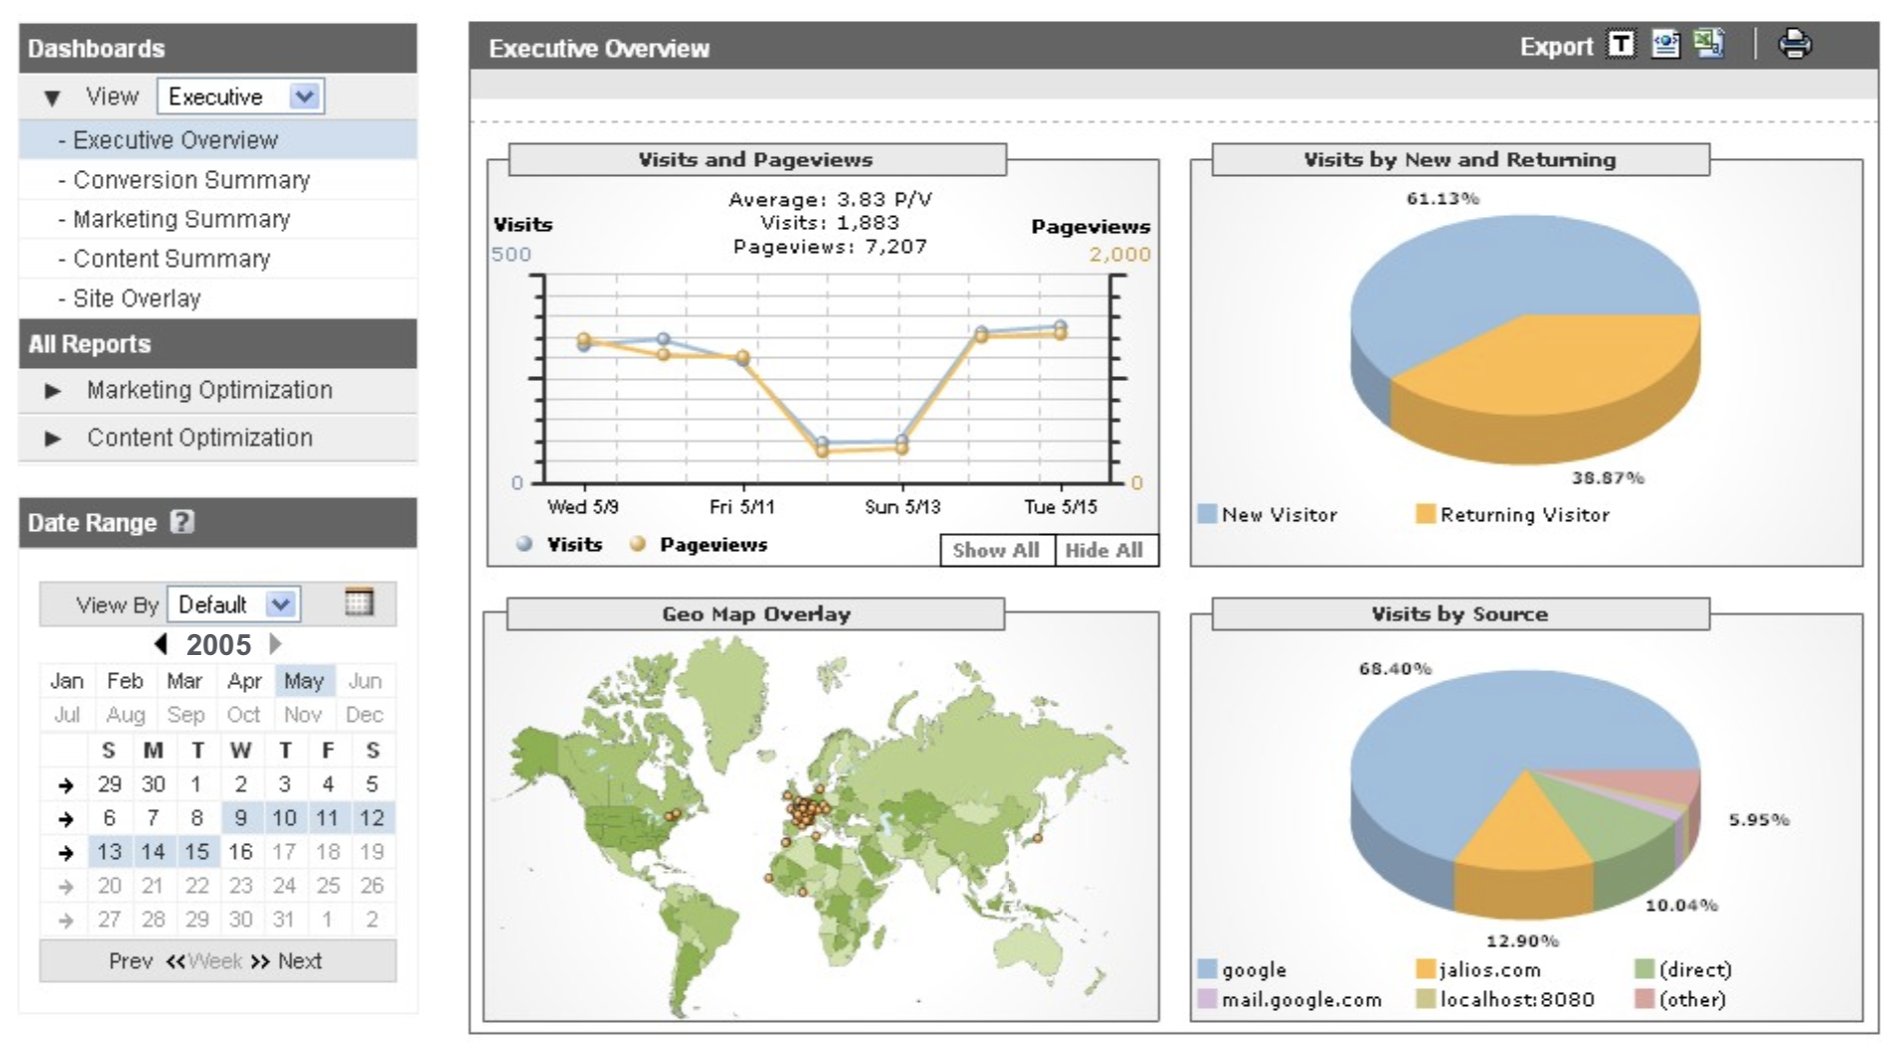Screen dimensions: 1894x1056
Task: Expand Marketing Optimization reports
Action: pyautogui.click(x=53, y=391)
